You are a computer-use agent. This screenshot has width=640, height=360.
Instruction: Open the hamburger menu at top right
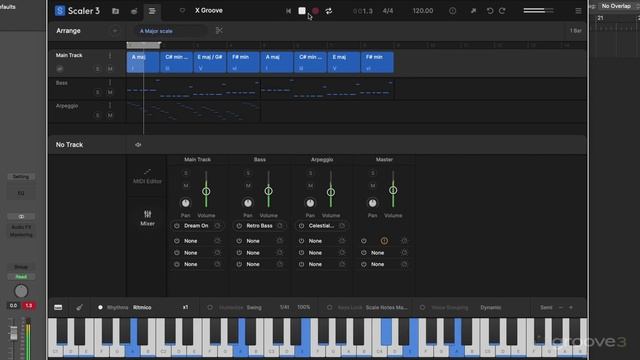[x=578, y=11]
